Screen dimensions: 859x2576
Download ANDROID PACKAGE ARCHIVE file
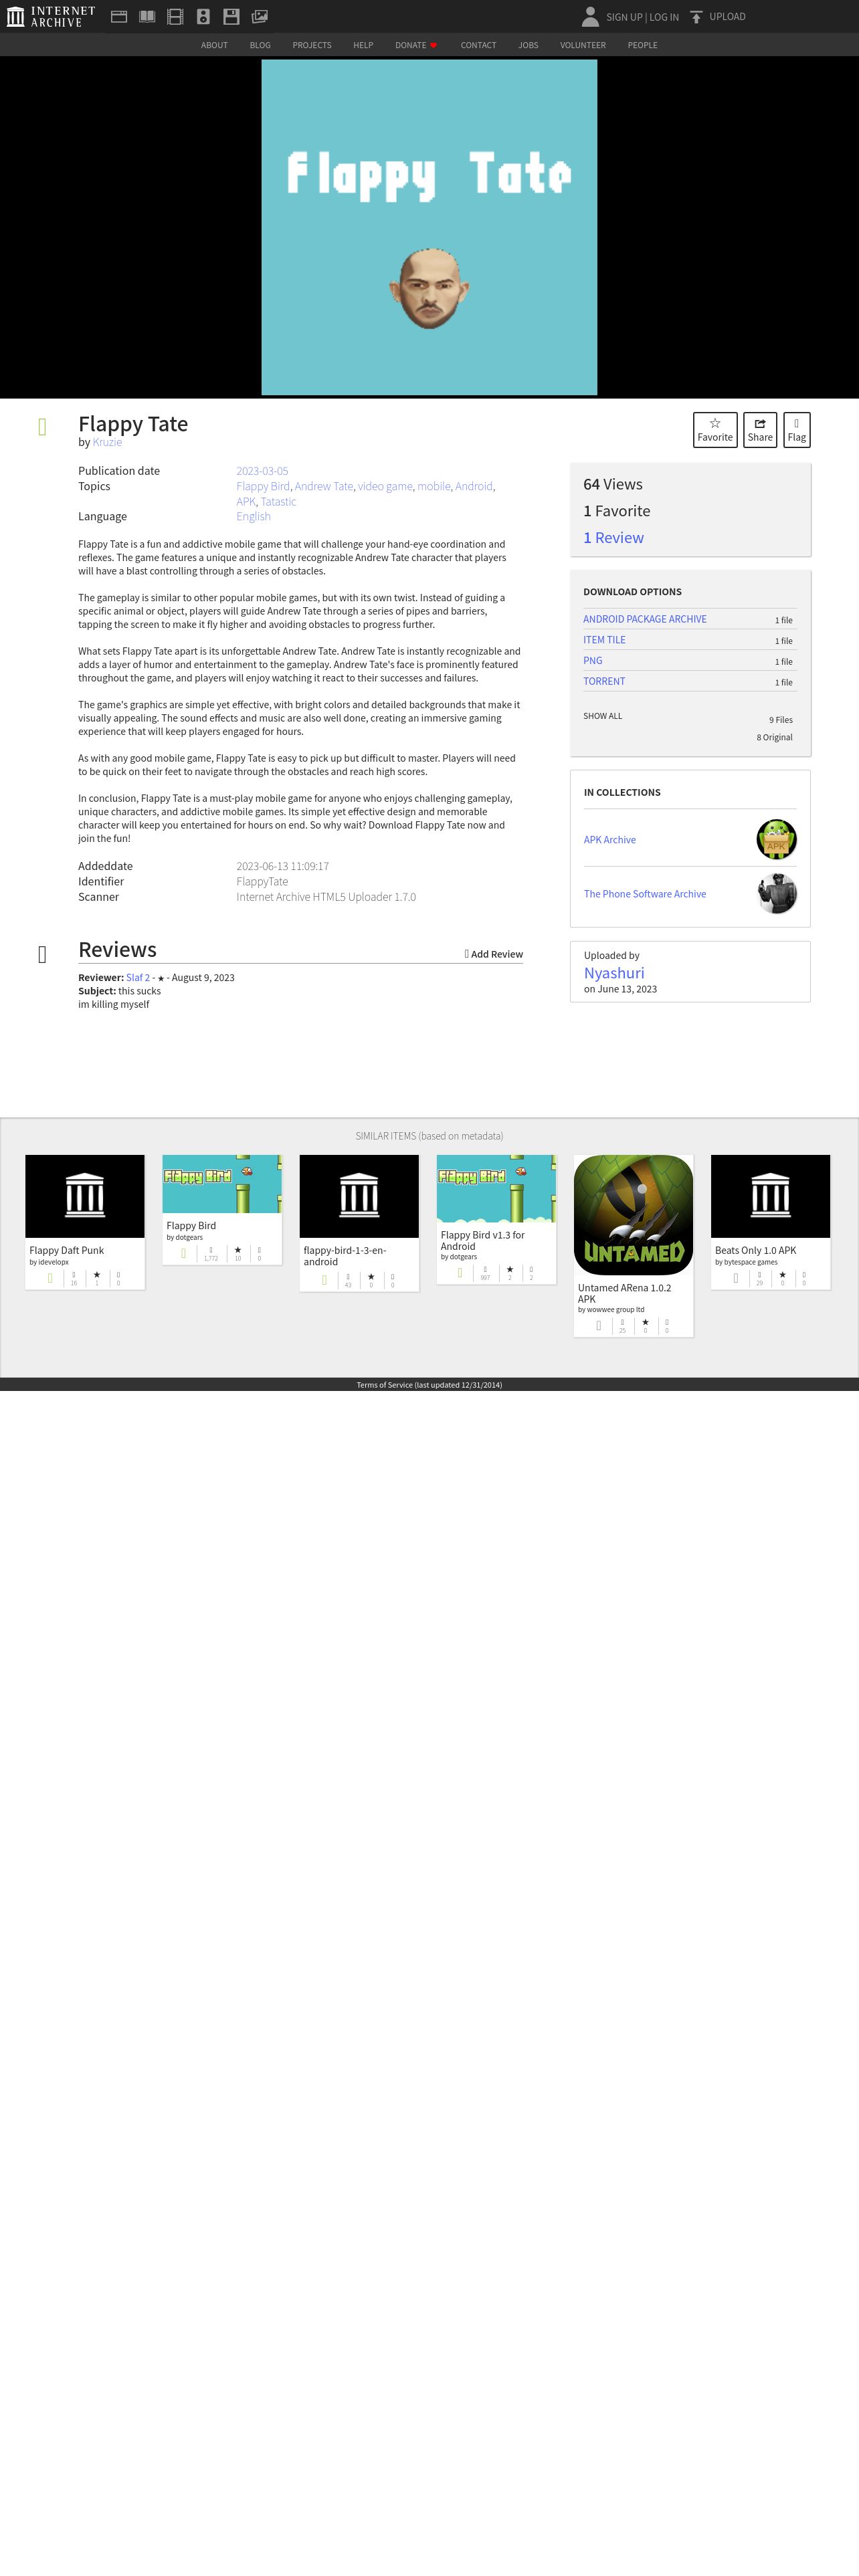(x=645, y=619)
